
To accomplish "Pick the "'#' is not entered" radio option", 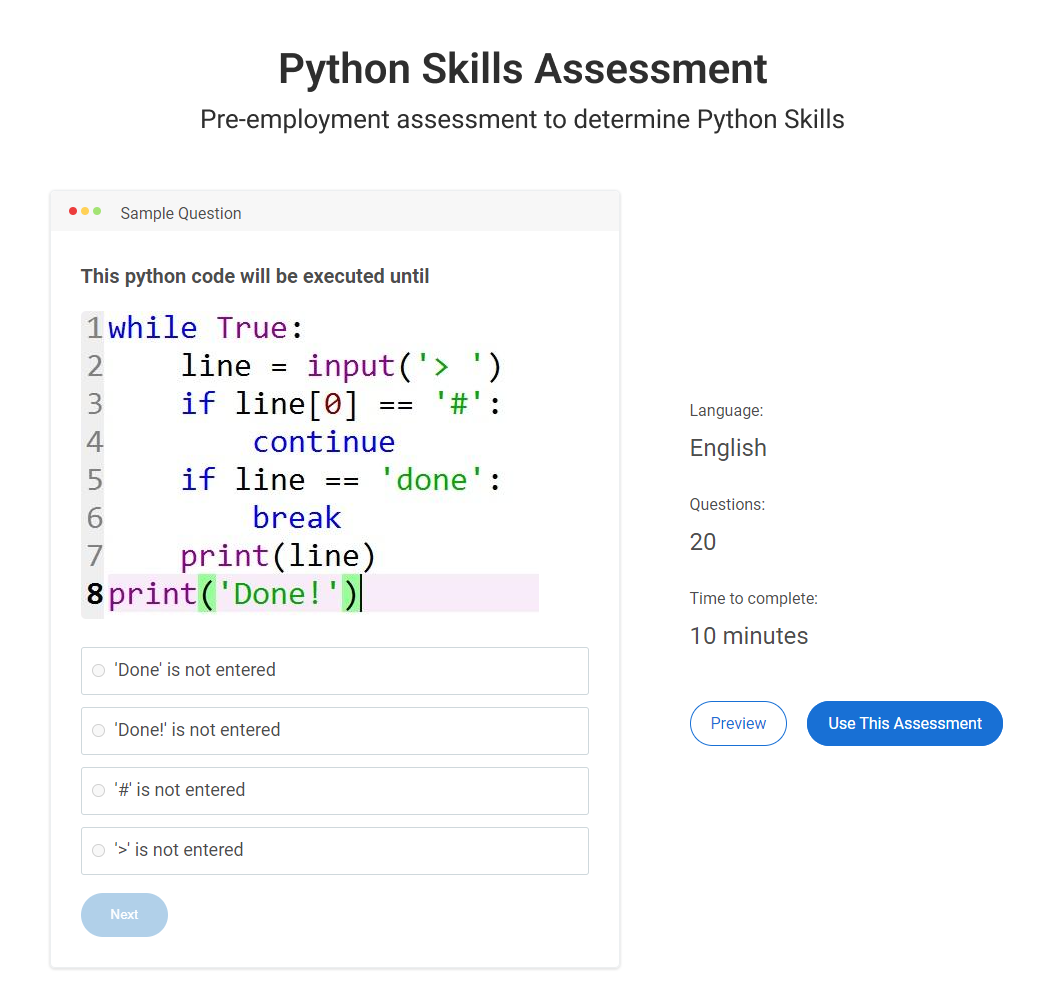I will coord(98,790).
